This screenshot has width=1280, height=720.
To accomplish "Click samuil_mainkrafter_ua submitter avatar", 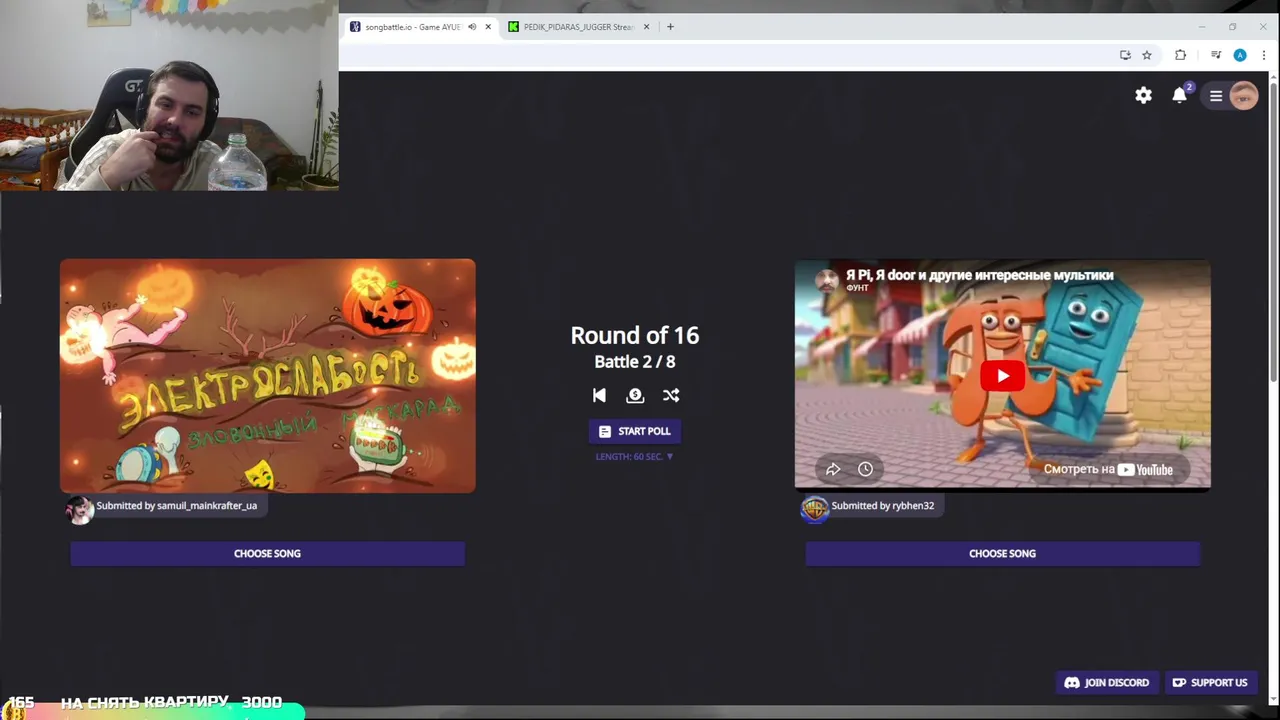I will click(79, 509).
